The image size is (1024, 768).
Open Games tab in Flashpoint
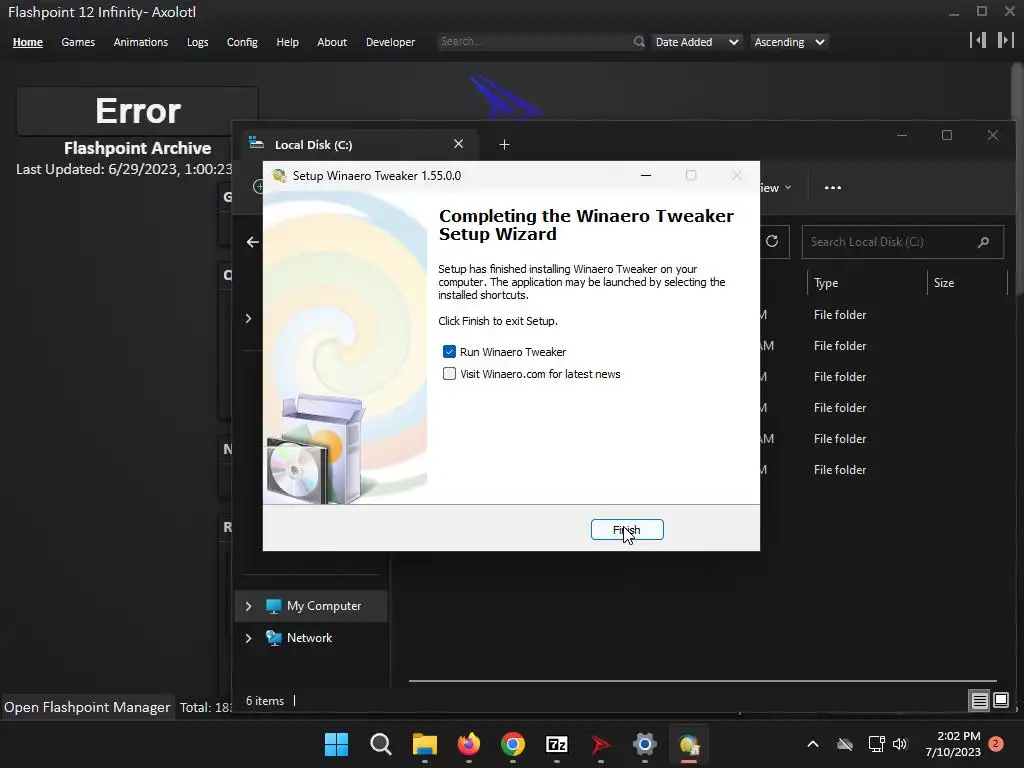click(78, 42)
